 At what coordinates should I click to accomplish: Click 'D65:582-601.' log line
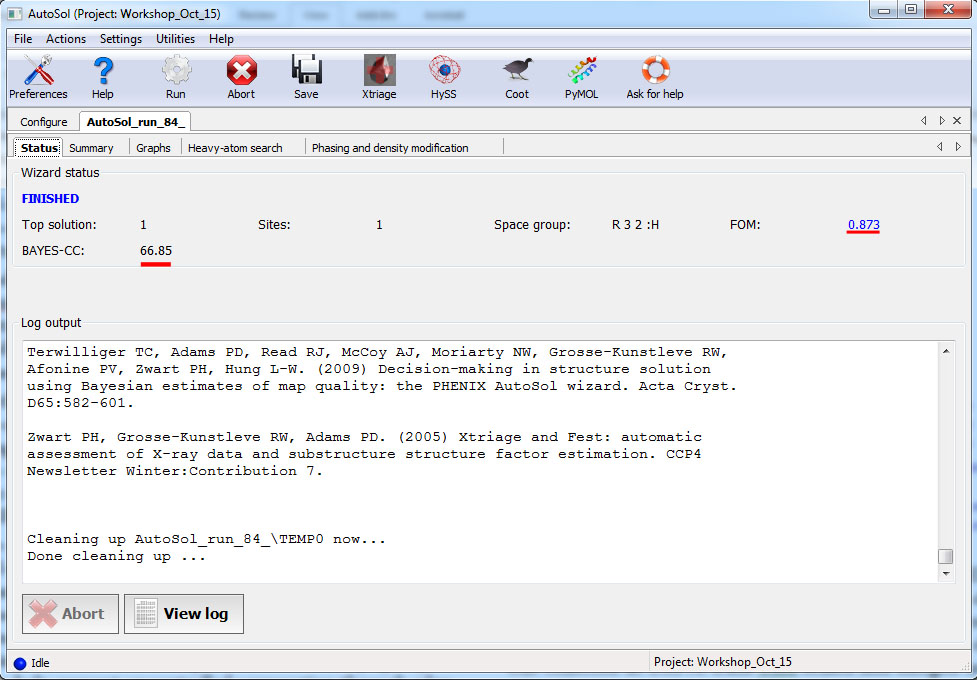tap(80, 403)
